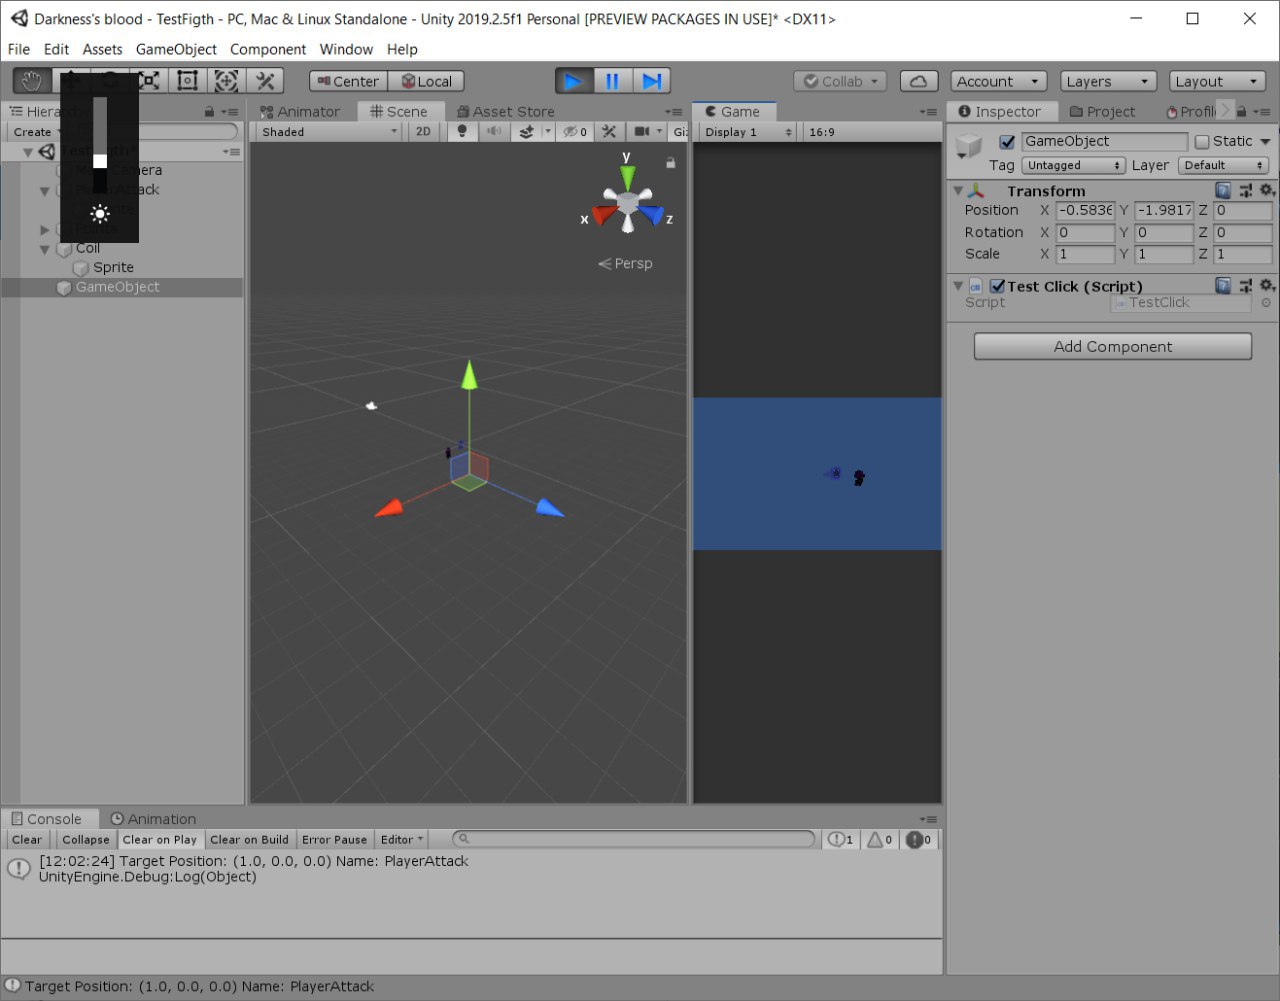The width and height of the screenshot is (1280, 1001).
Task: Collapse the Test Click (Script) component
Action: pyautogui.click(x=958, y=286)
